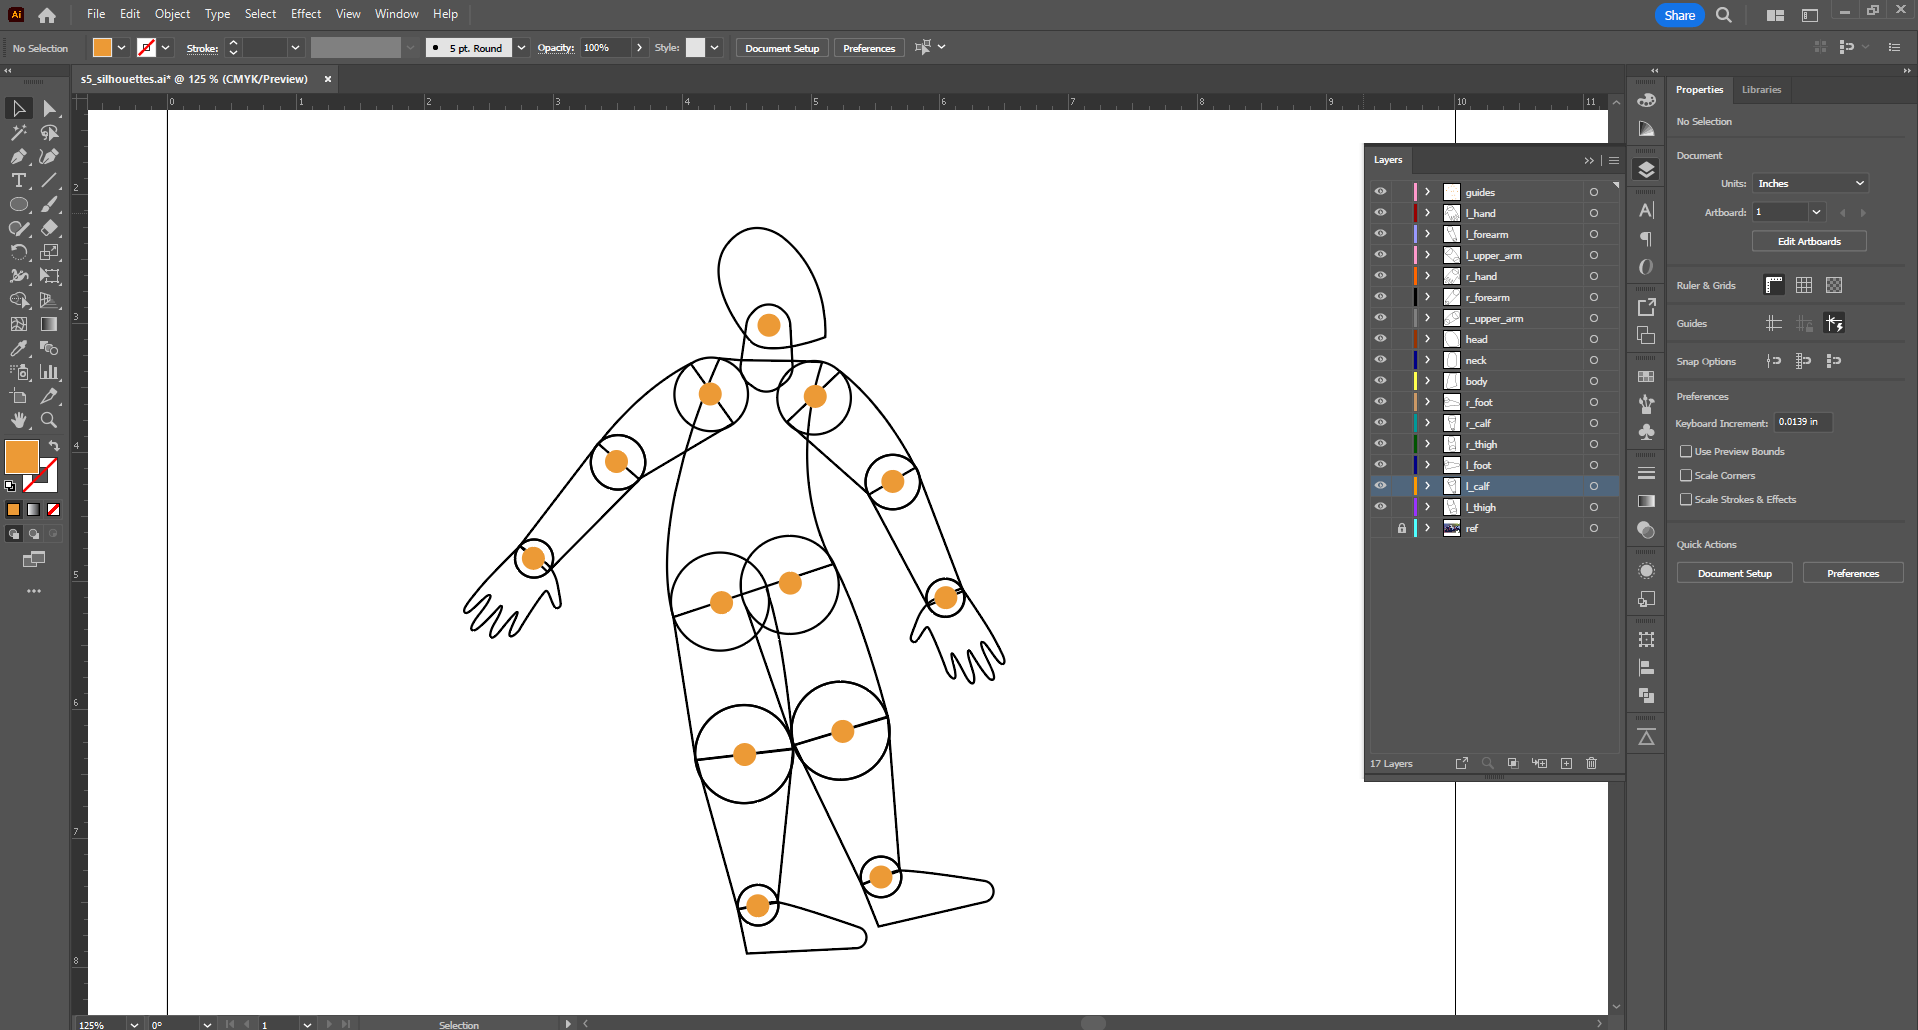Click the Share button

point(1679,15)
